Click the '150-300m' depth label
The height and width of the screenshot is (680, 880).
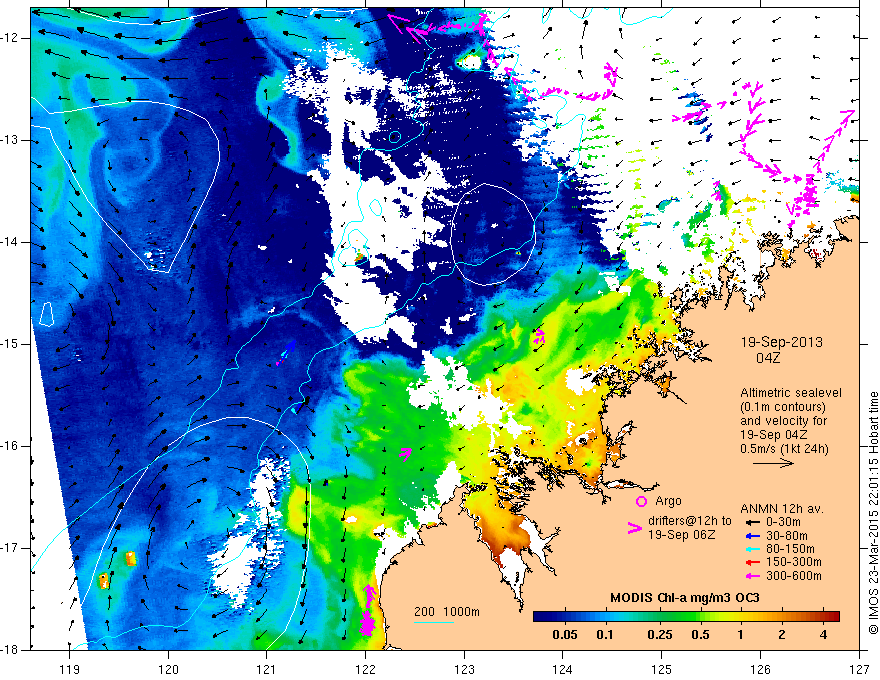(794, 563)
